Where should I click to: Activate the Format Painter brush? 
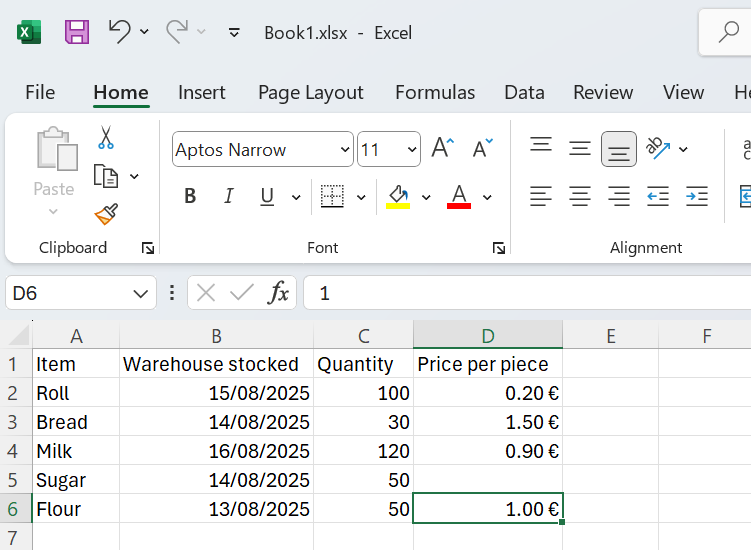(106, 214)
